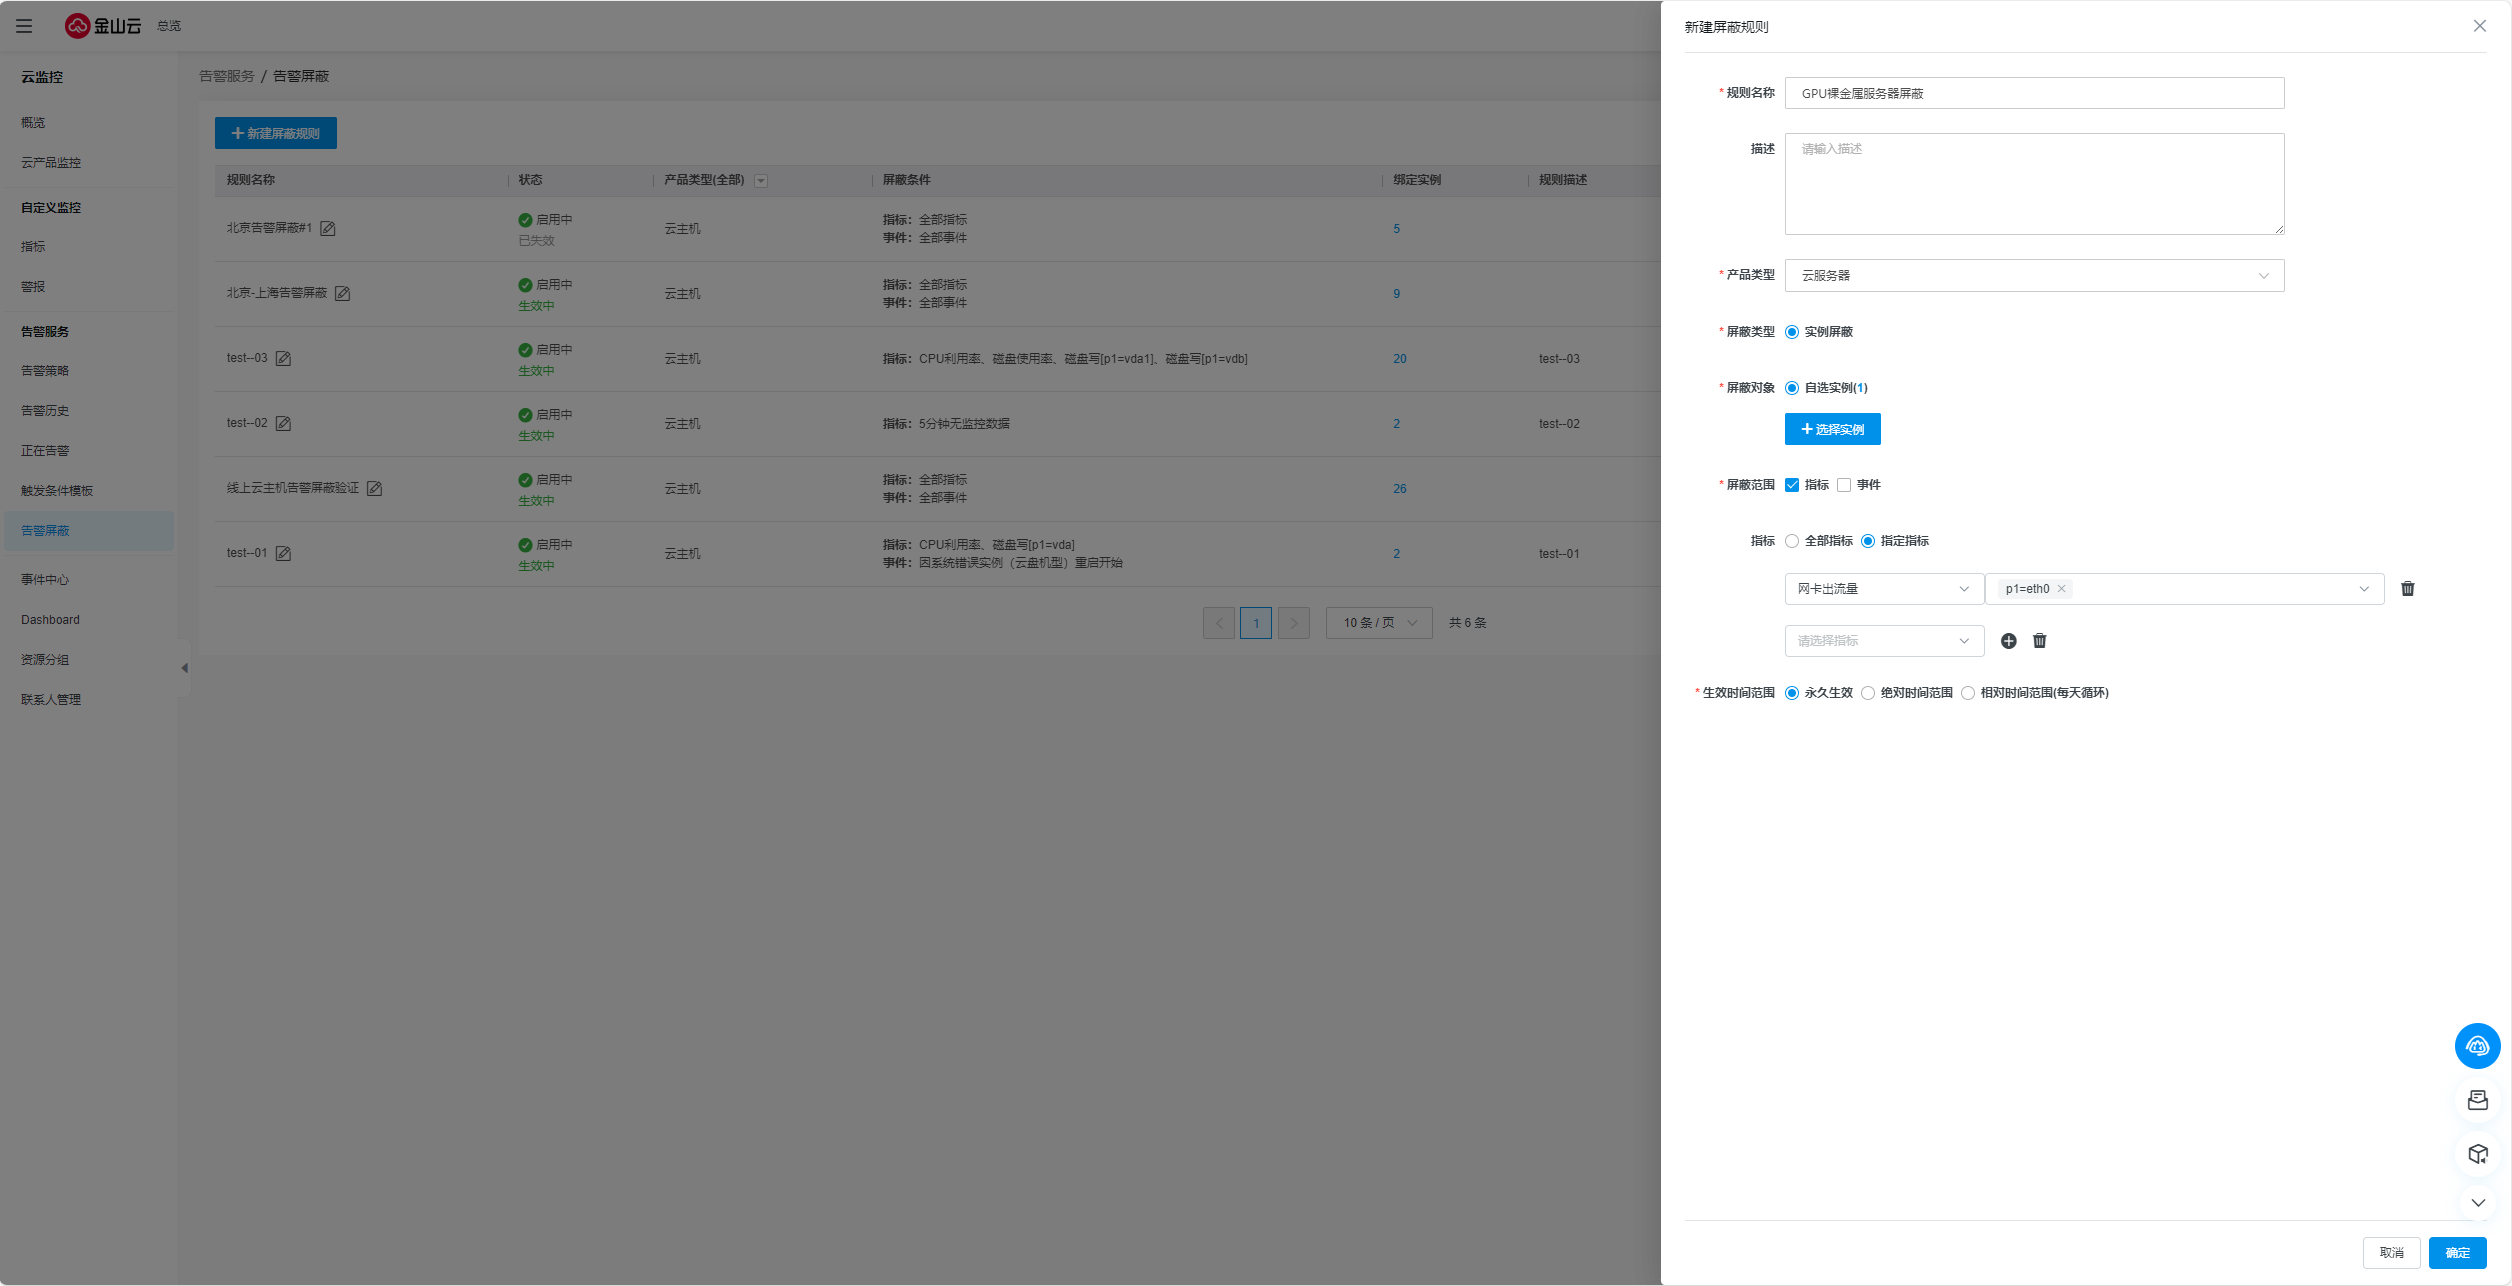Click trash icon beside p1=eth0 metric row
This screenshot has width=2512, height=1286.
[2407, 589]
